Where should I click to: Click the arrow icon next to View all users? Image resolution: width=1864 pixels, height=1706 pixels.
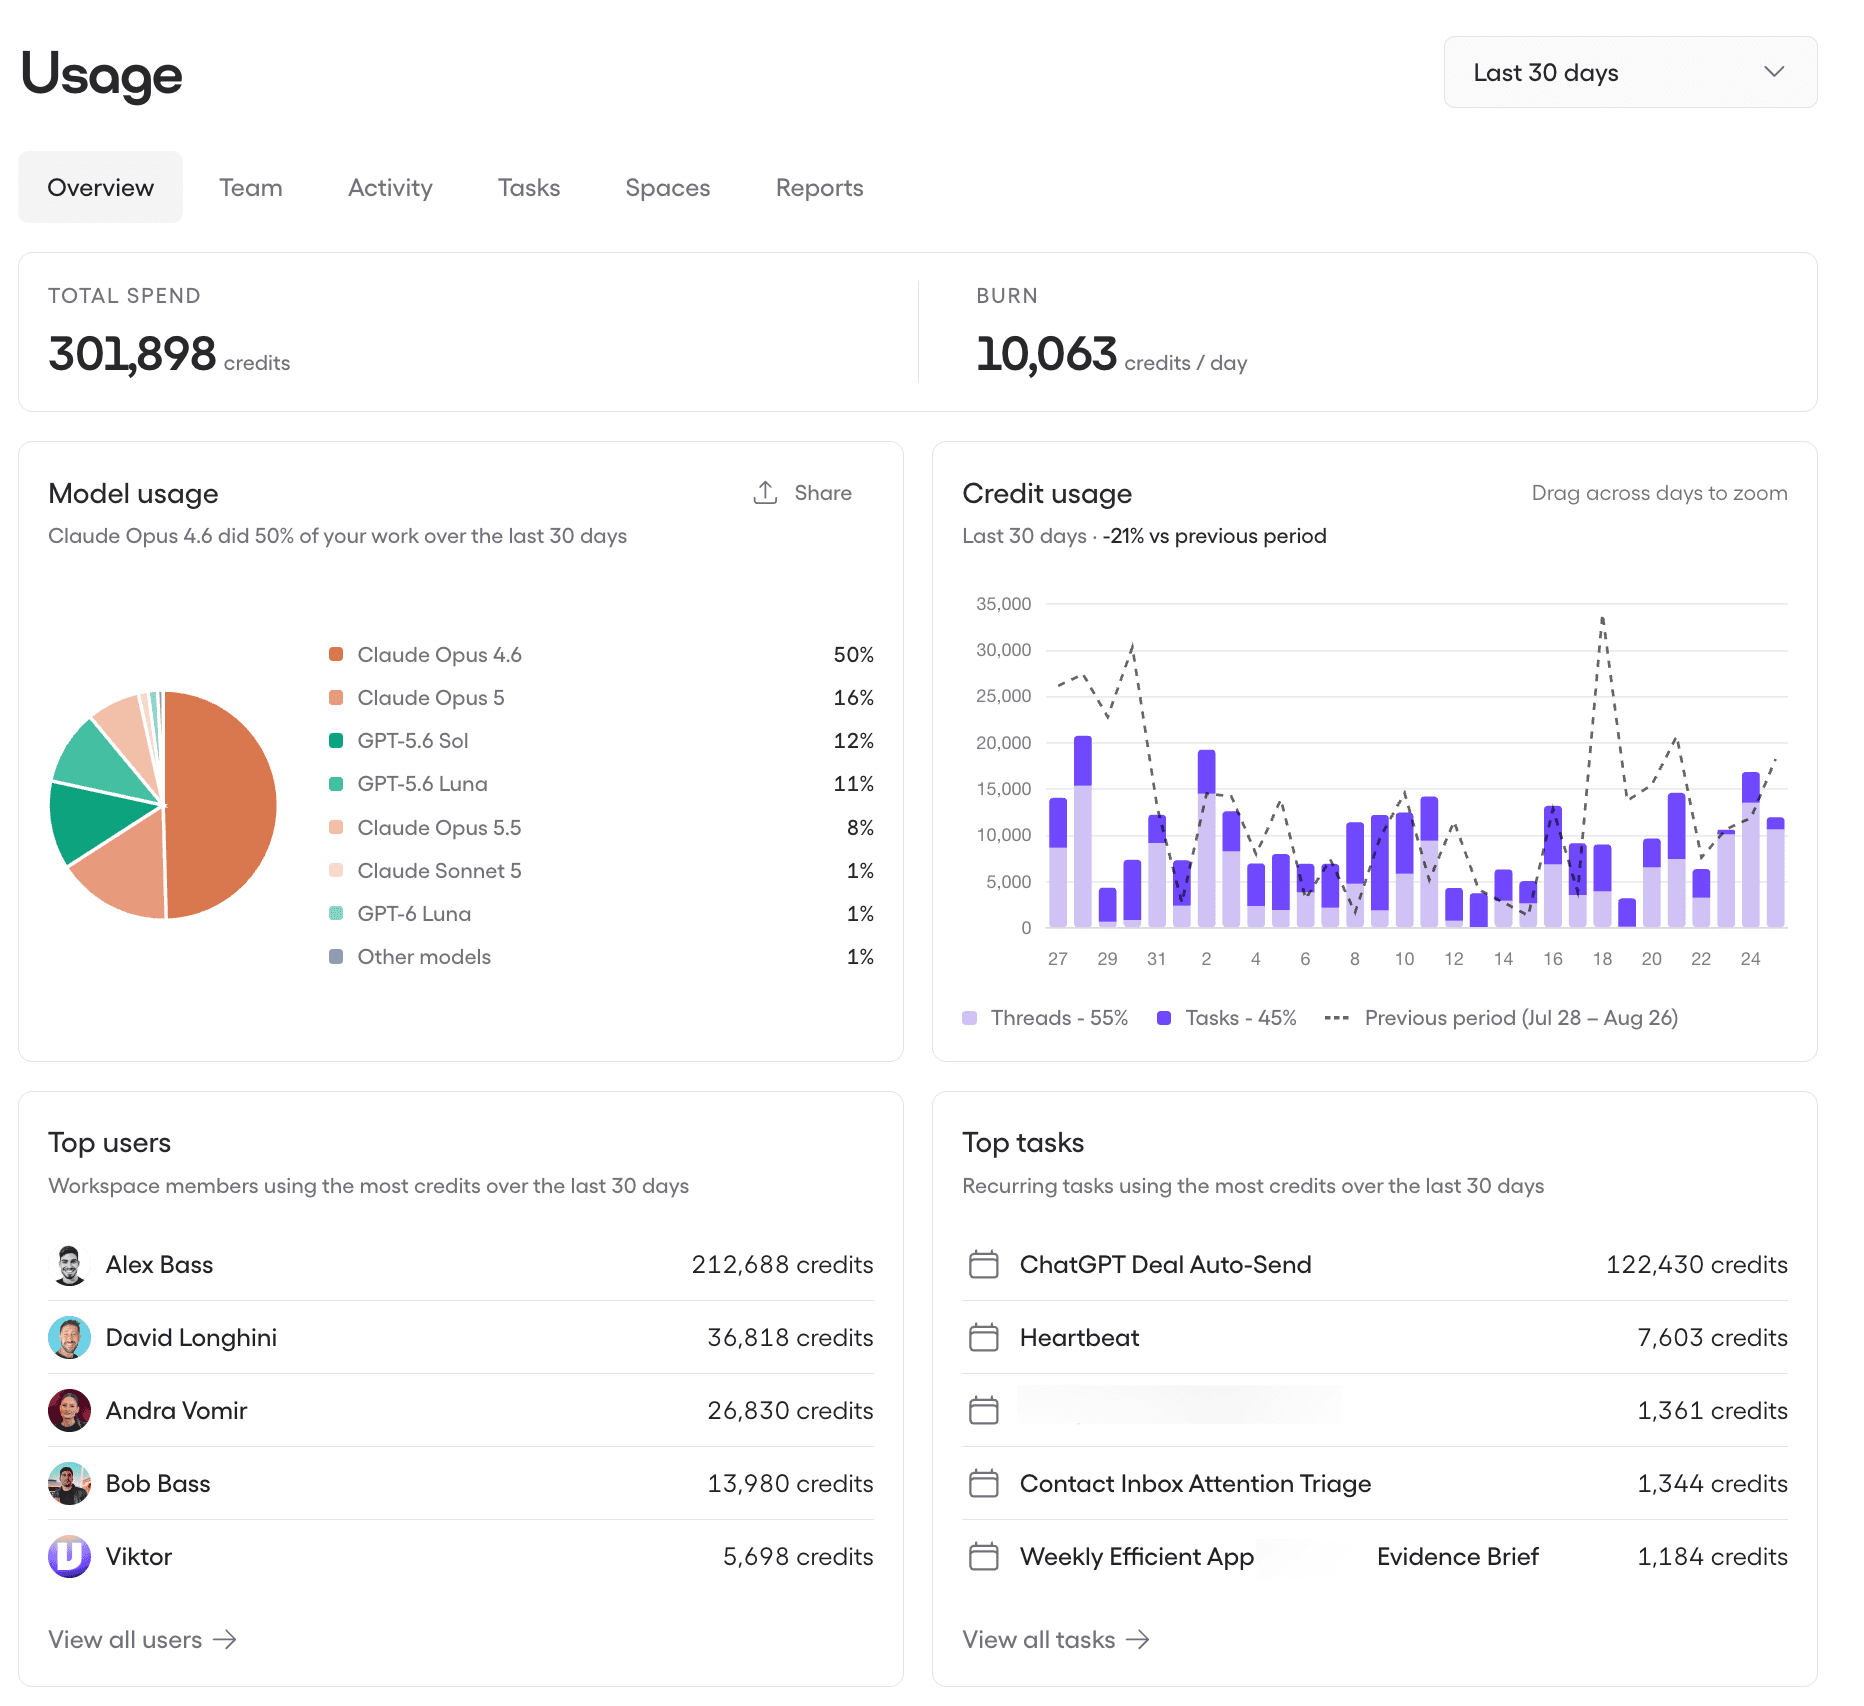coord(225,1640)
